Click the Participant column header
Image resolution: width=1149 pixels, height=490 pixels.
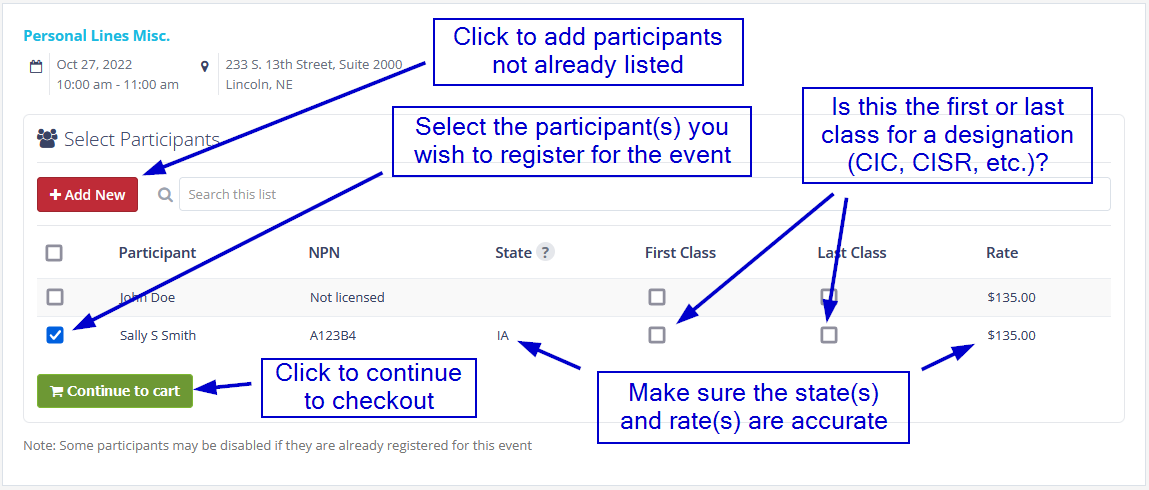(157, 253)
